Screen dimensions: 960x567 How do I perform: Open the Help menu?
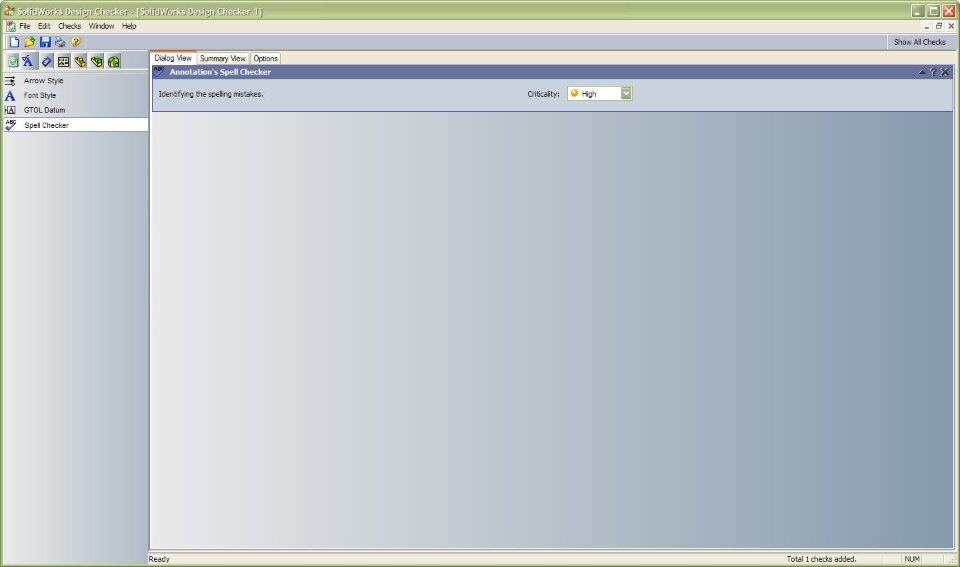(x=129, y=26)
